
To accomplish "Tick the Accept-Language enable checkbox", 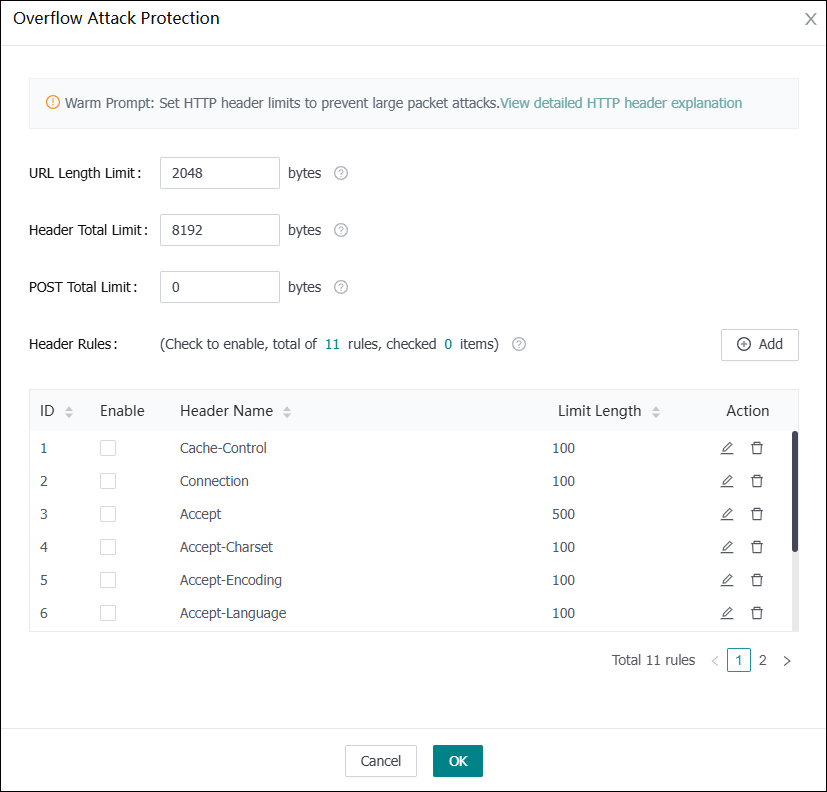I will [108, 613].
